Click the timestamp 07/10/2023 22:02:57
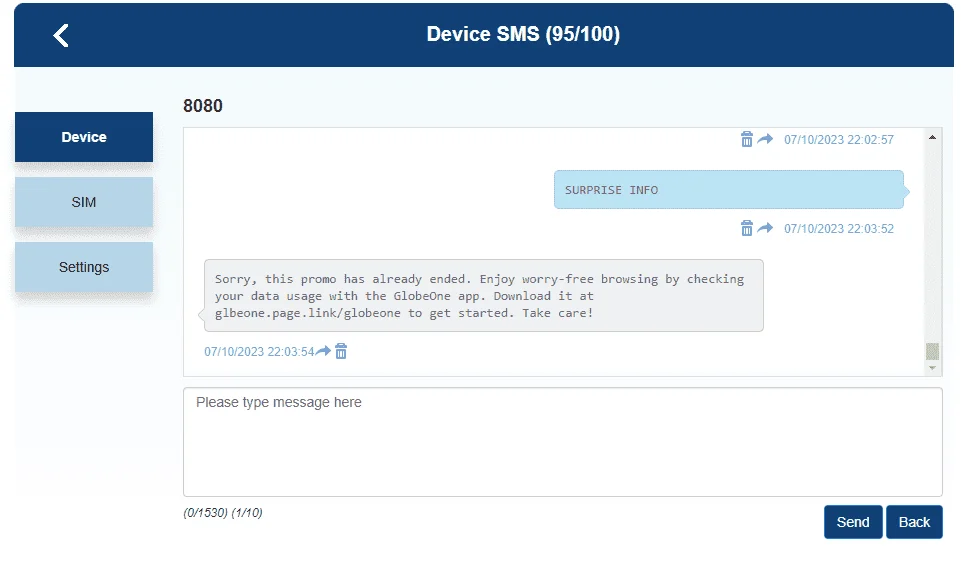 839,139
